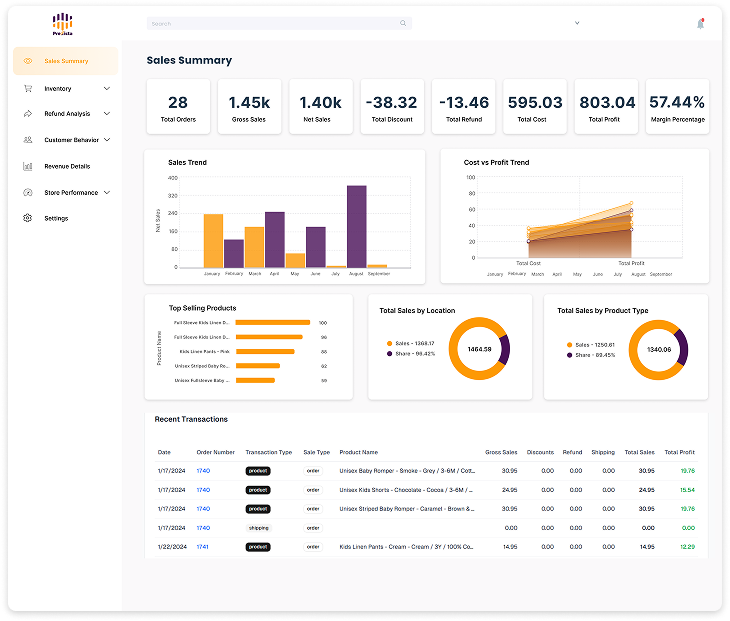Open the top bar dropdown chevron

pyautogui.click(x=577, y=23)
